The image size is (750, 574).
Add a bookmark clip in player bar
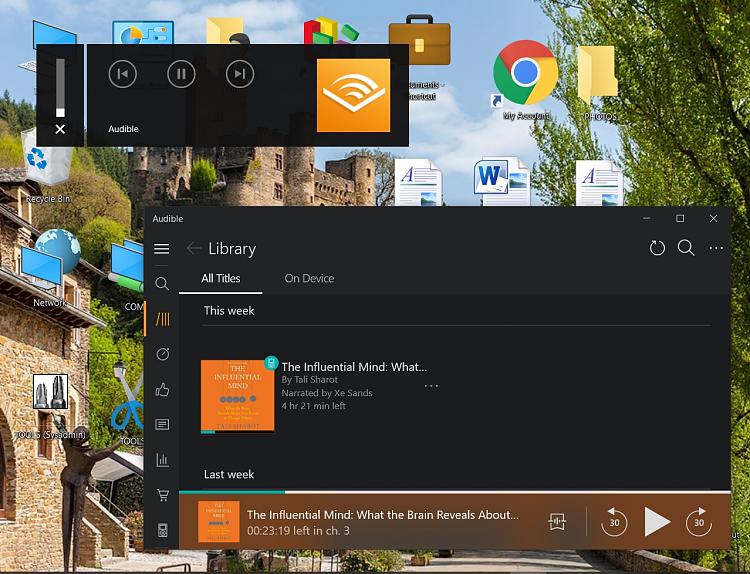click(557, 521)
